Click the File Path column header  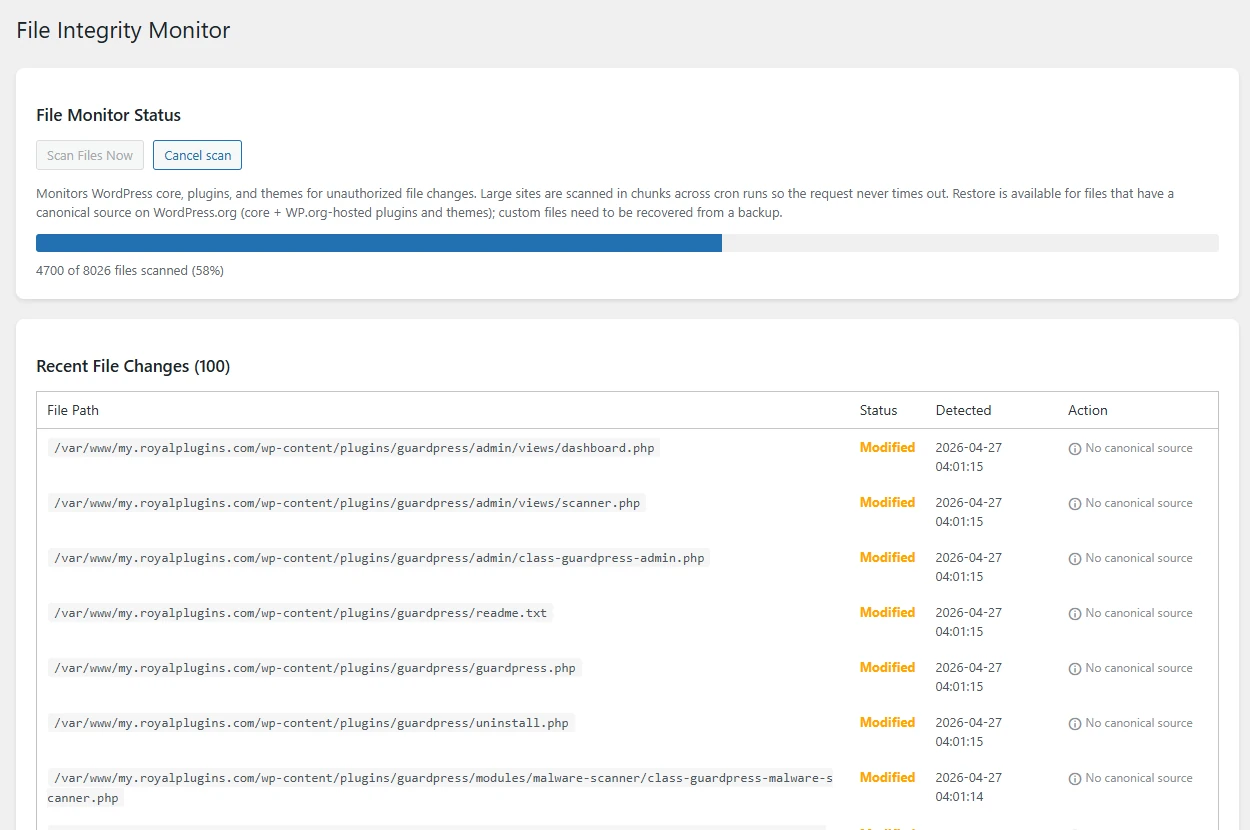pyautogui.click(x=73, y=410)
